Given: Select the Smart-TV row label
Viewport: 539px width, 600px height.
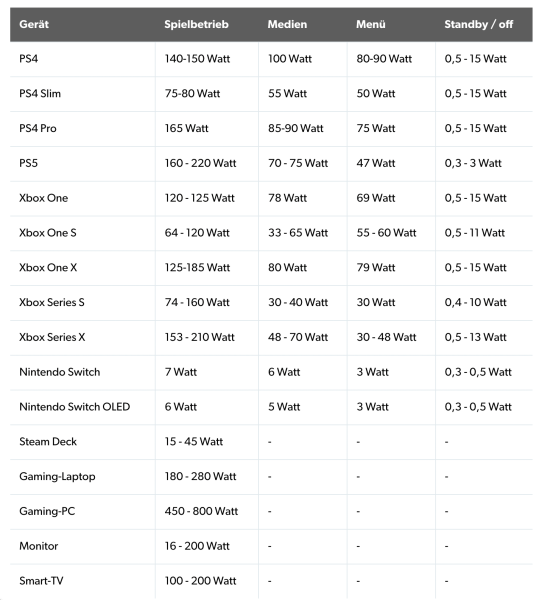Looking at the screenshot, I should click(41, 581).
